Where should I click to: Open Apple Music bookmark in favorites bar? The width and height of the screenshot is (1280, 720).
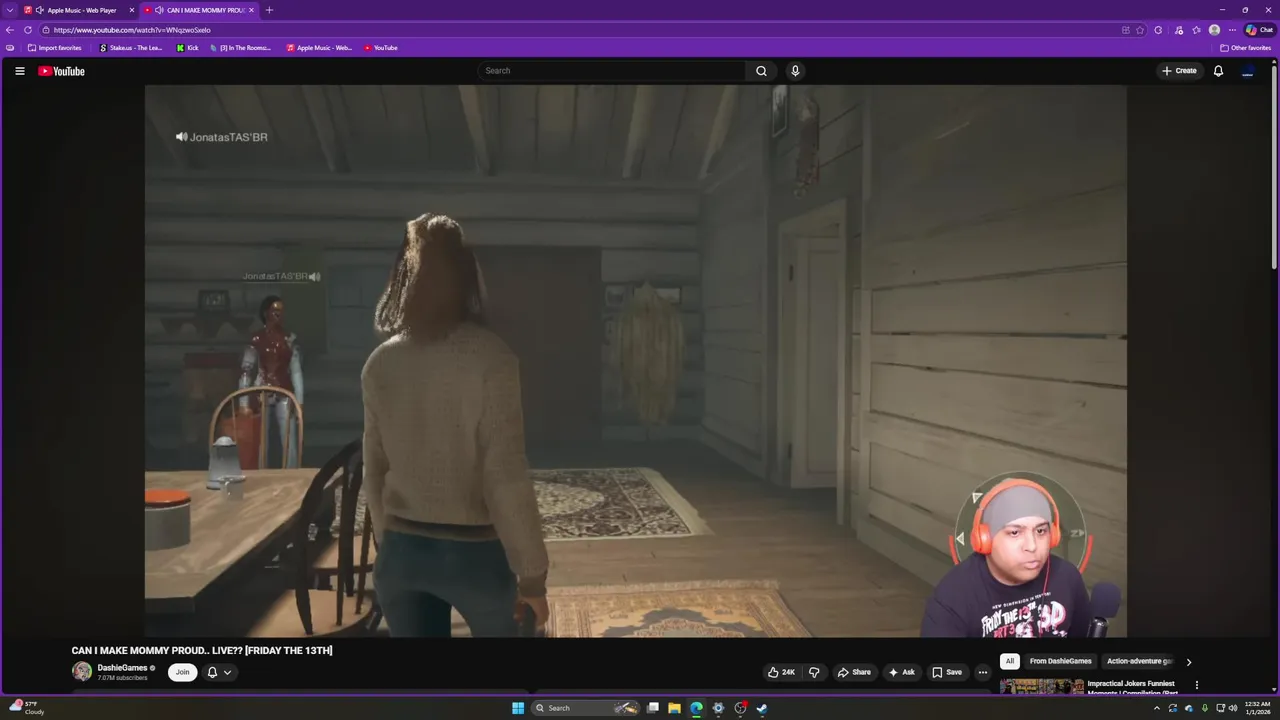click(319, 48)
